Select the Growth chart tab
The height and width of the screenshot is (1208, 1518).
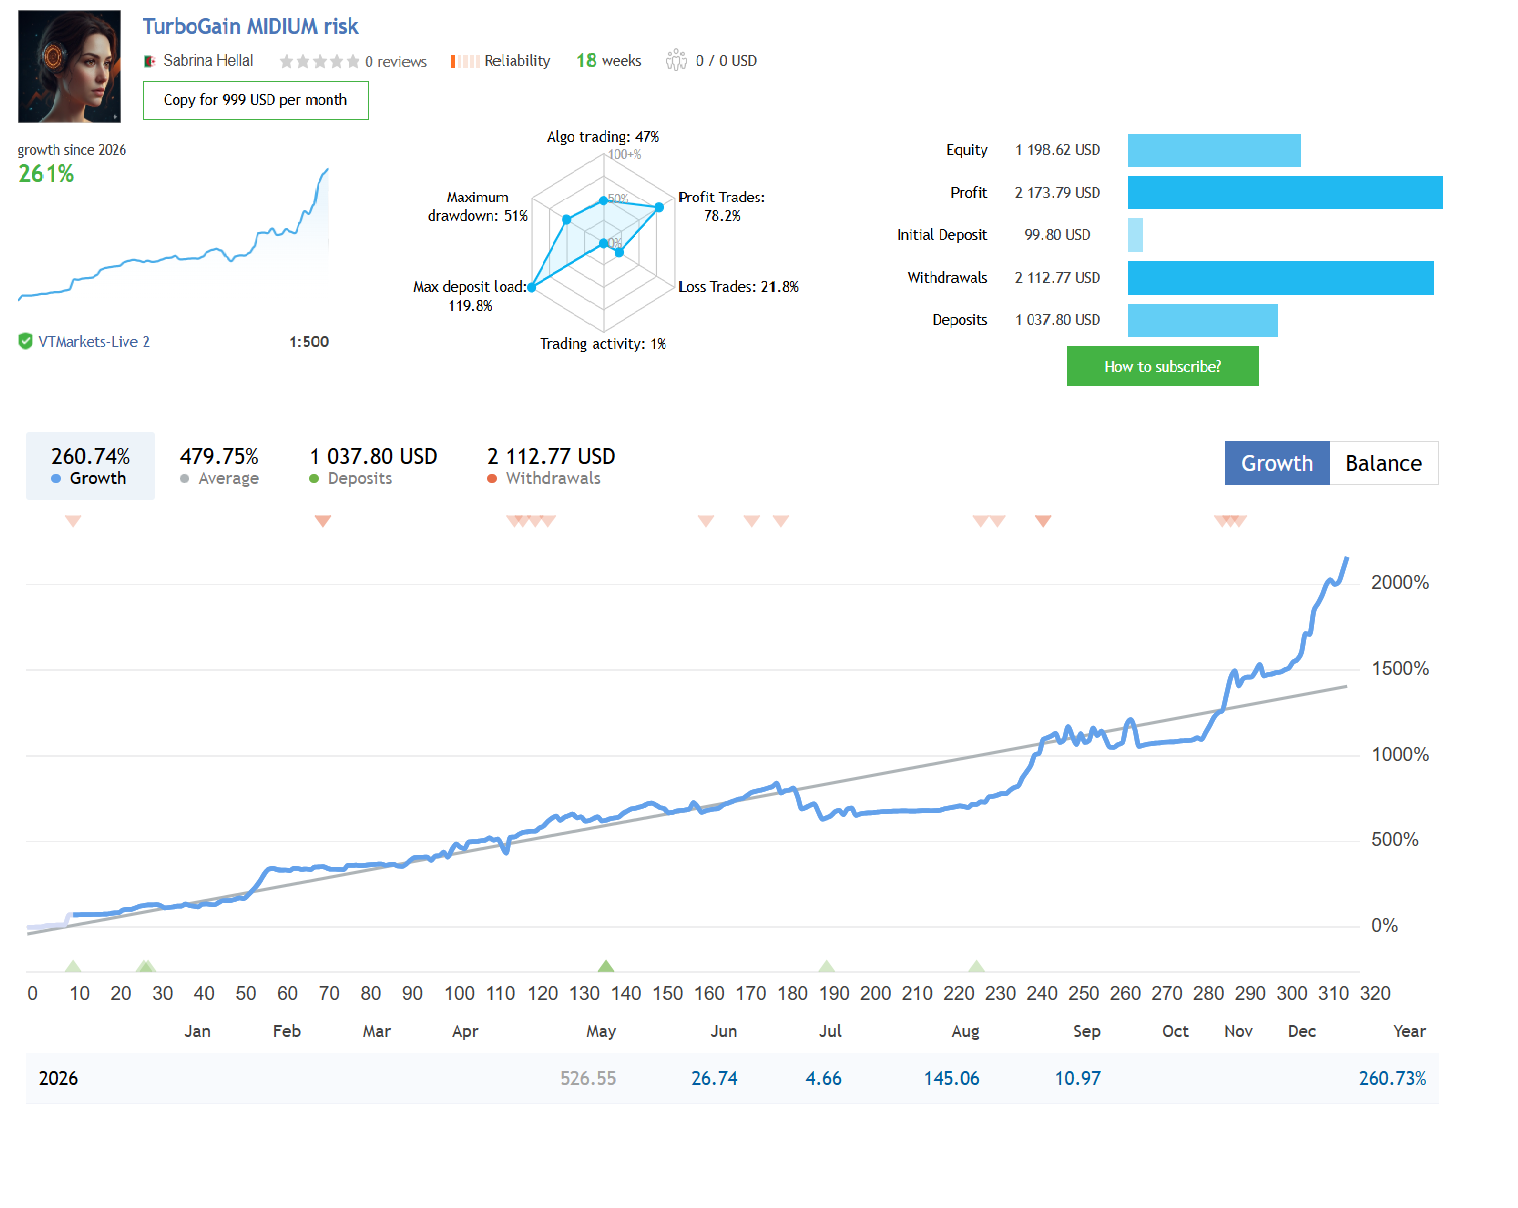[x=1277, y=463]
